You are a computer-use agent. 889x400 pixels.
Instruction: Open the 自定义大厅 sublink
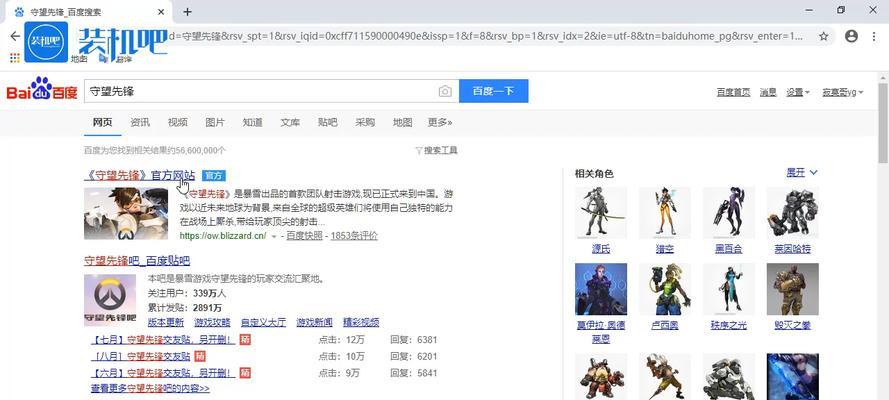(263, 322)
